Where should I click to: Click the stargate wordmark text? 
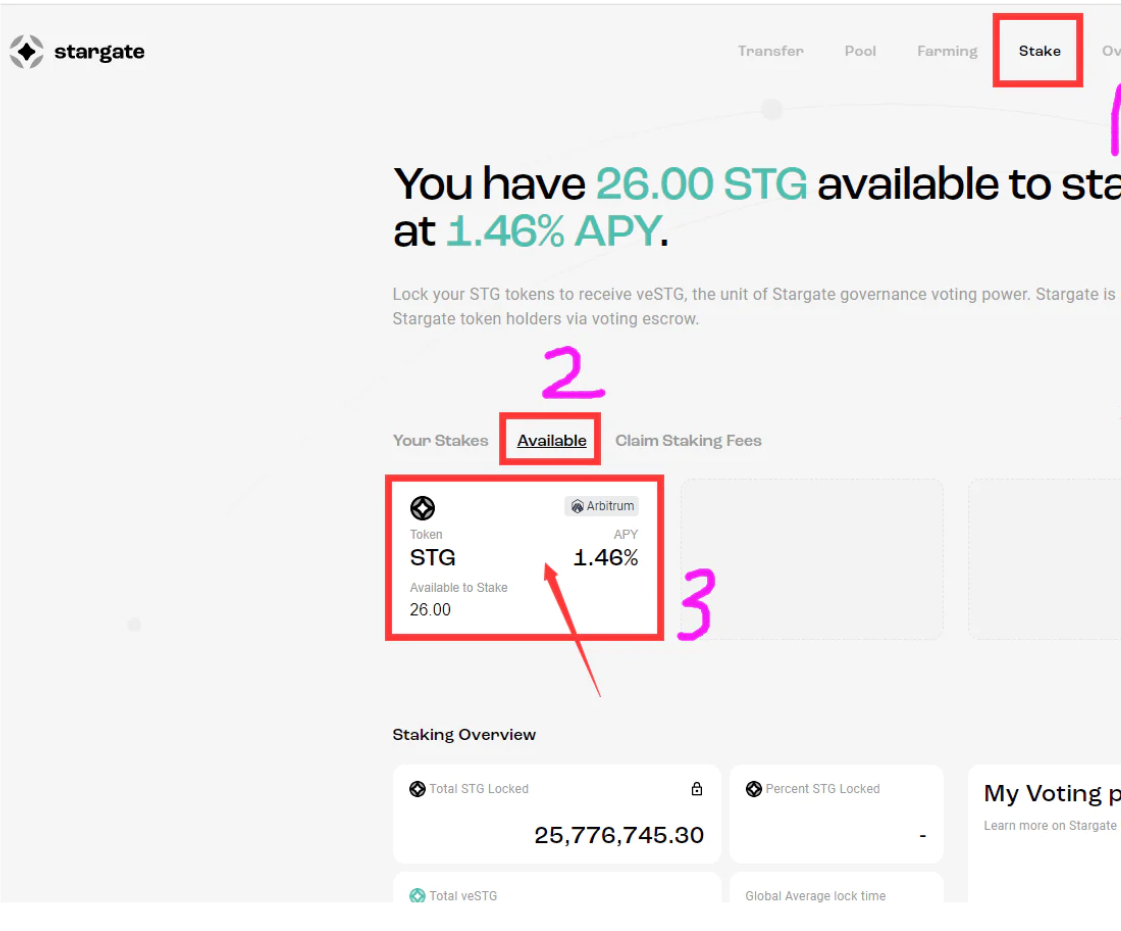coord(99,52)
